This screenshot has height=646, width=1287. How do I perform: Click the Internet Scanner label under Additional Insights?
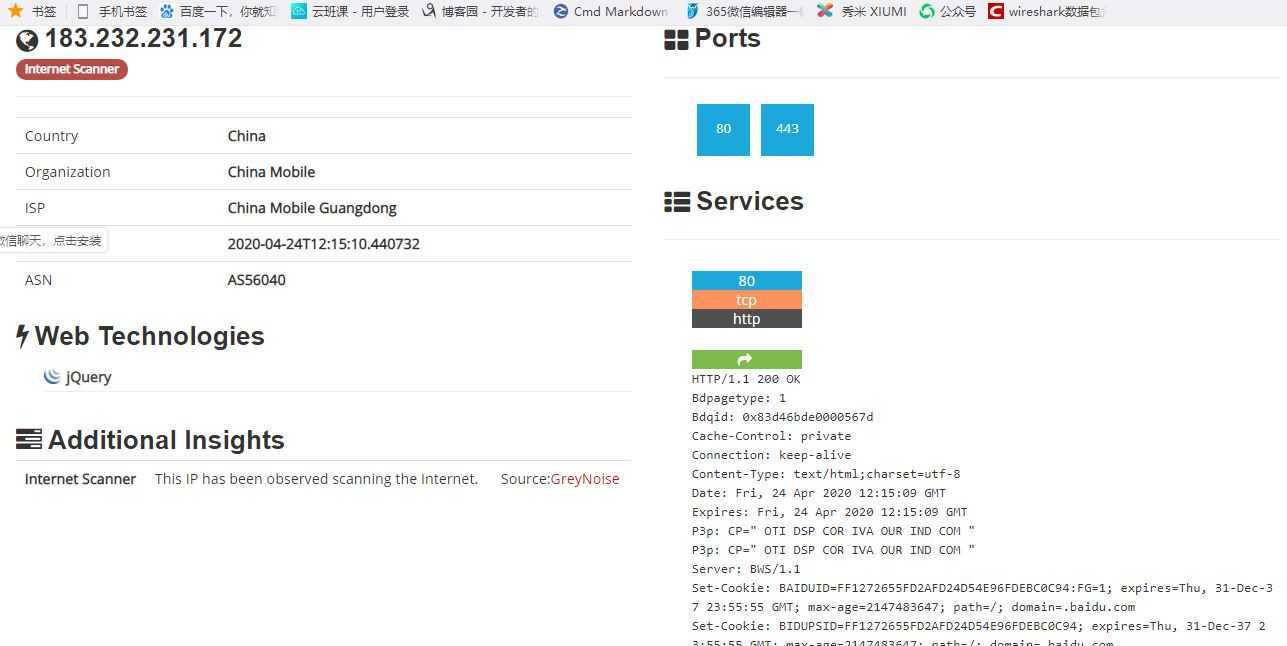tap(80, 479)
